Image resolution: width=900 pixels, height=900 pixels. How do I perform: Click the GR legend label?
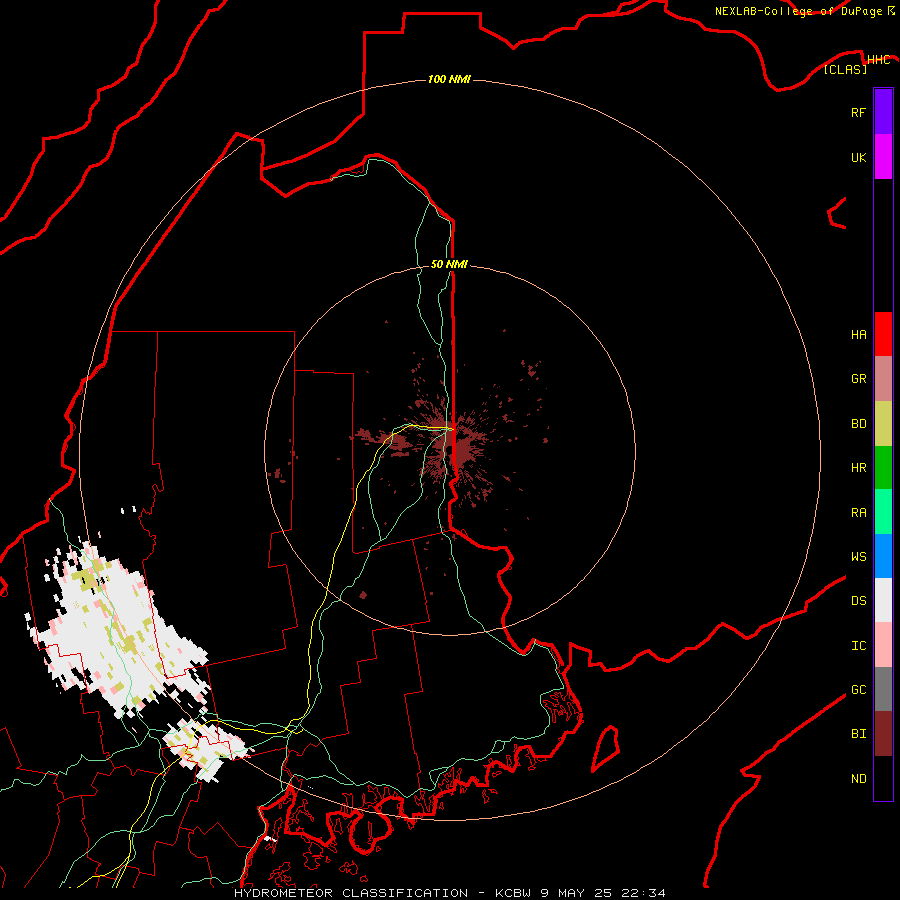858,379
